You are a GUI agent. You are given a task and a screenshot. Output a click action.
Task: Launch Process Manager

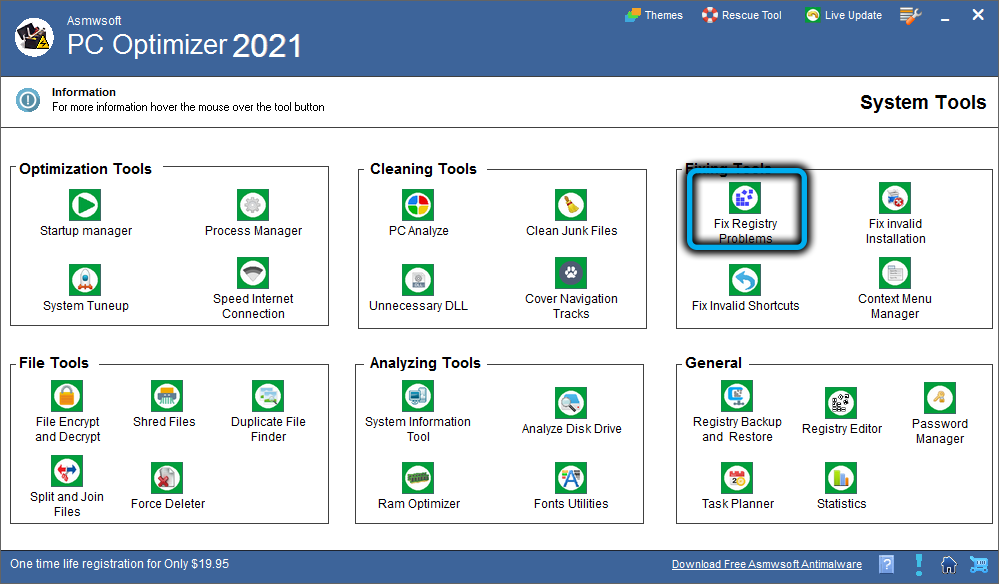(253, 205)
